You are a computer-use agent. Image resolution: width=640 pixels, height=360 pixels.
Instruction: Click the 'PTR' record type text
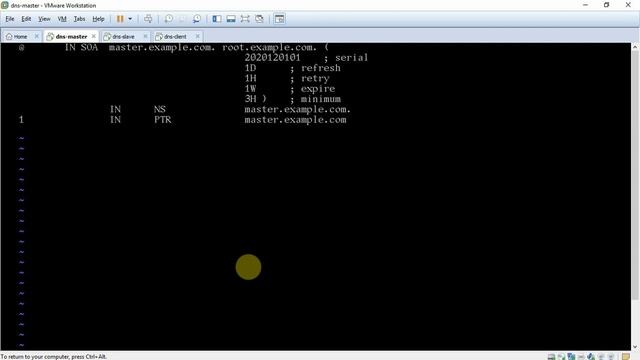(163, 120)
